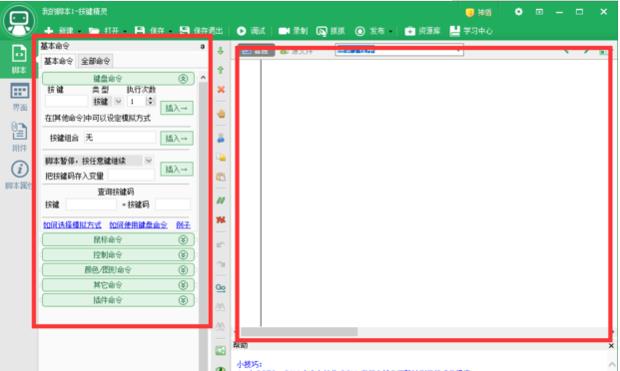
Task: Click the red uncomment icon in vertical toolbar
Action: click(x=221, y=220)
